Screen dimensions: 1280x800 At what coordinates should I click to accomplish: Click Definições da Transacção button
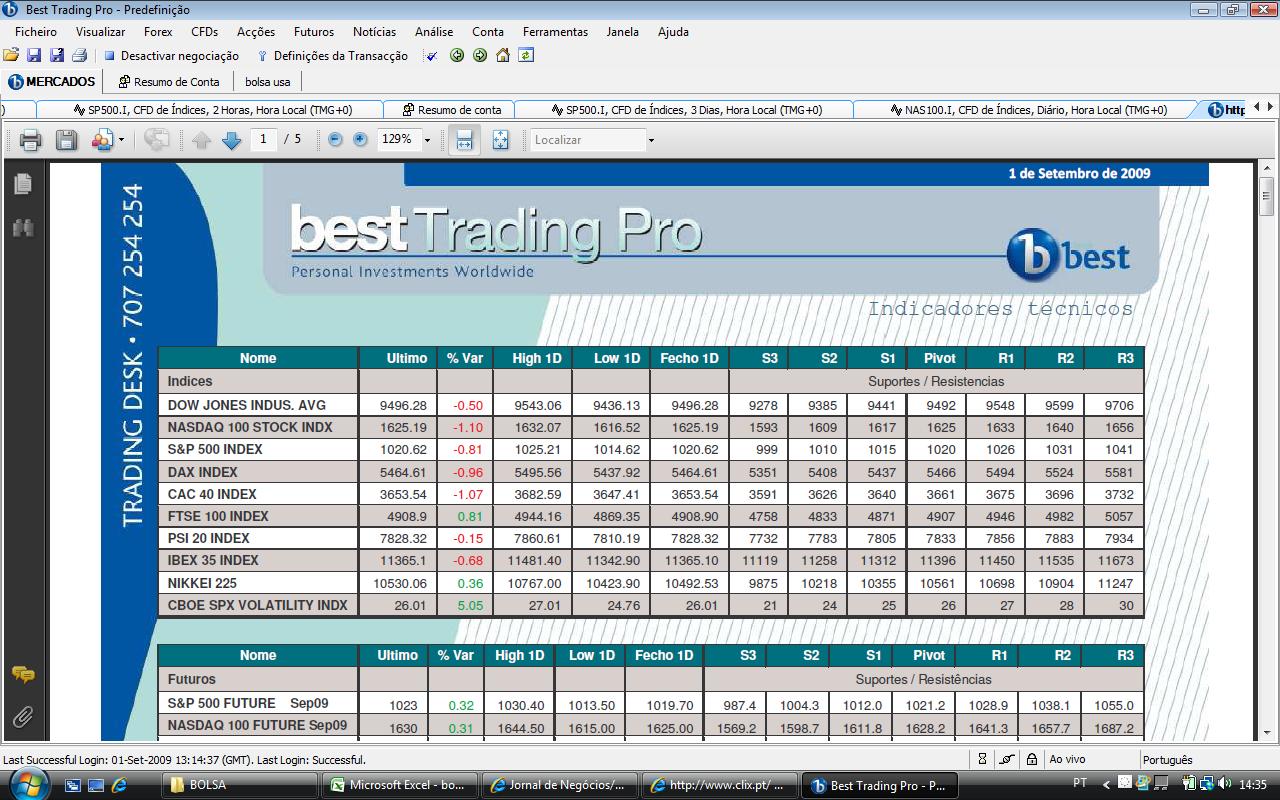point(332,56)
